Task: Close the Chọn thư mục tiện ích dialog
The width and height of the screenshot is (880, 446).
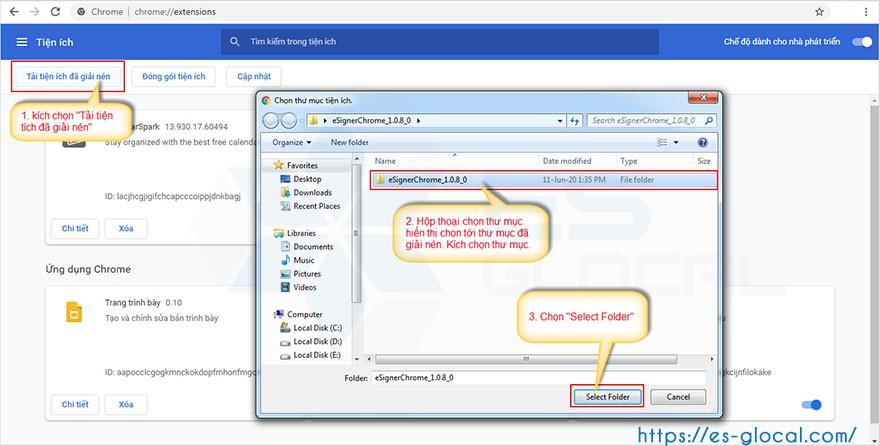Action: 703,98
